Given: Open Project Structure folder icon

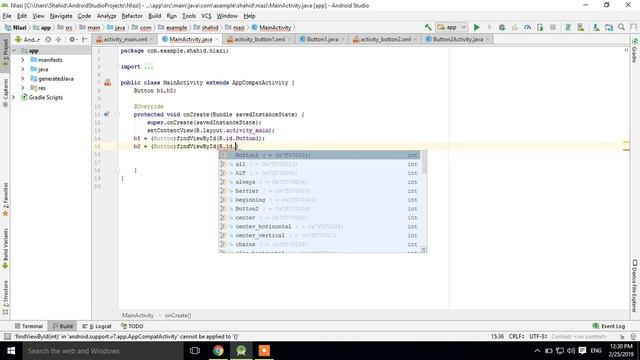Looking at the screenshot, I should 609,27.
